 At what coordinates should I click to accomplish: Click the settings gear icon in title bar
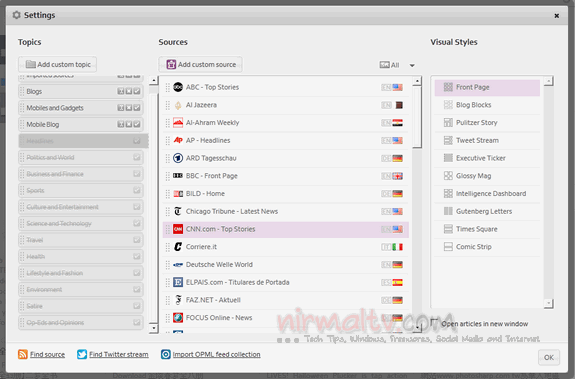click(16, 15)
